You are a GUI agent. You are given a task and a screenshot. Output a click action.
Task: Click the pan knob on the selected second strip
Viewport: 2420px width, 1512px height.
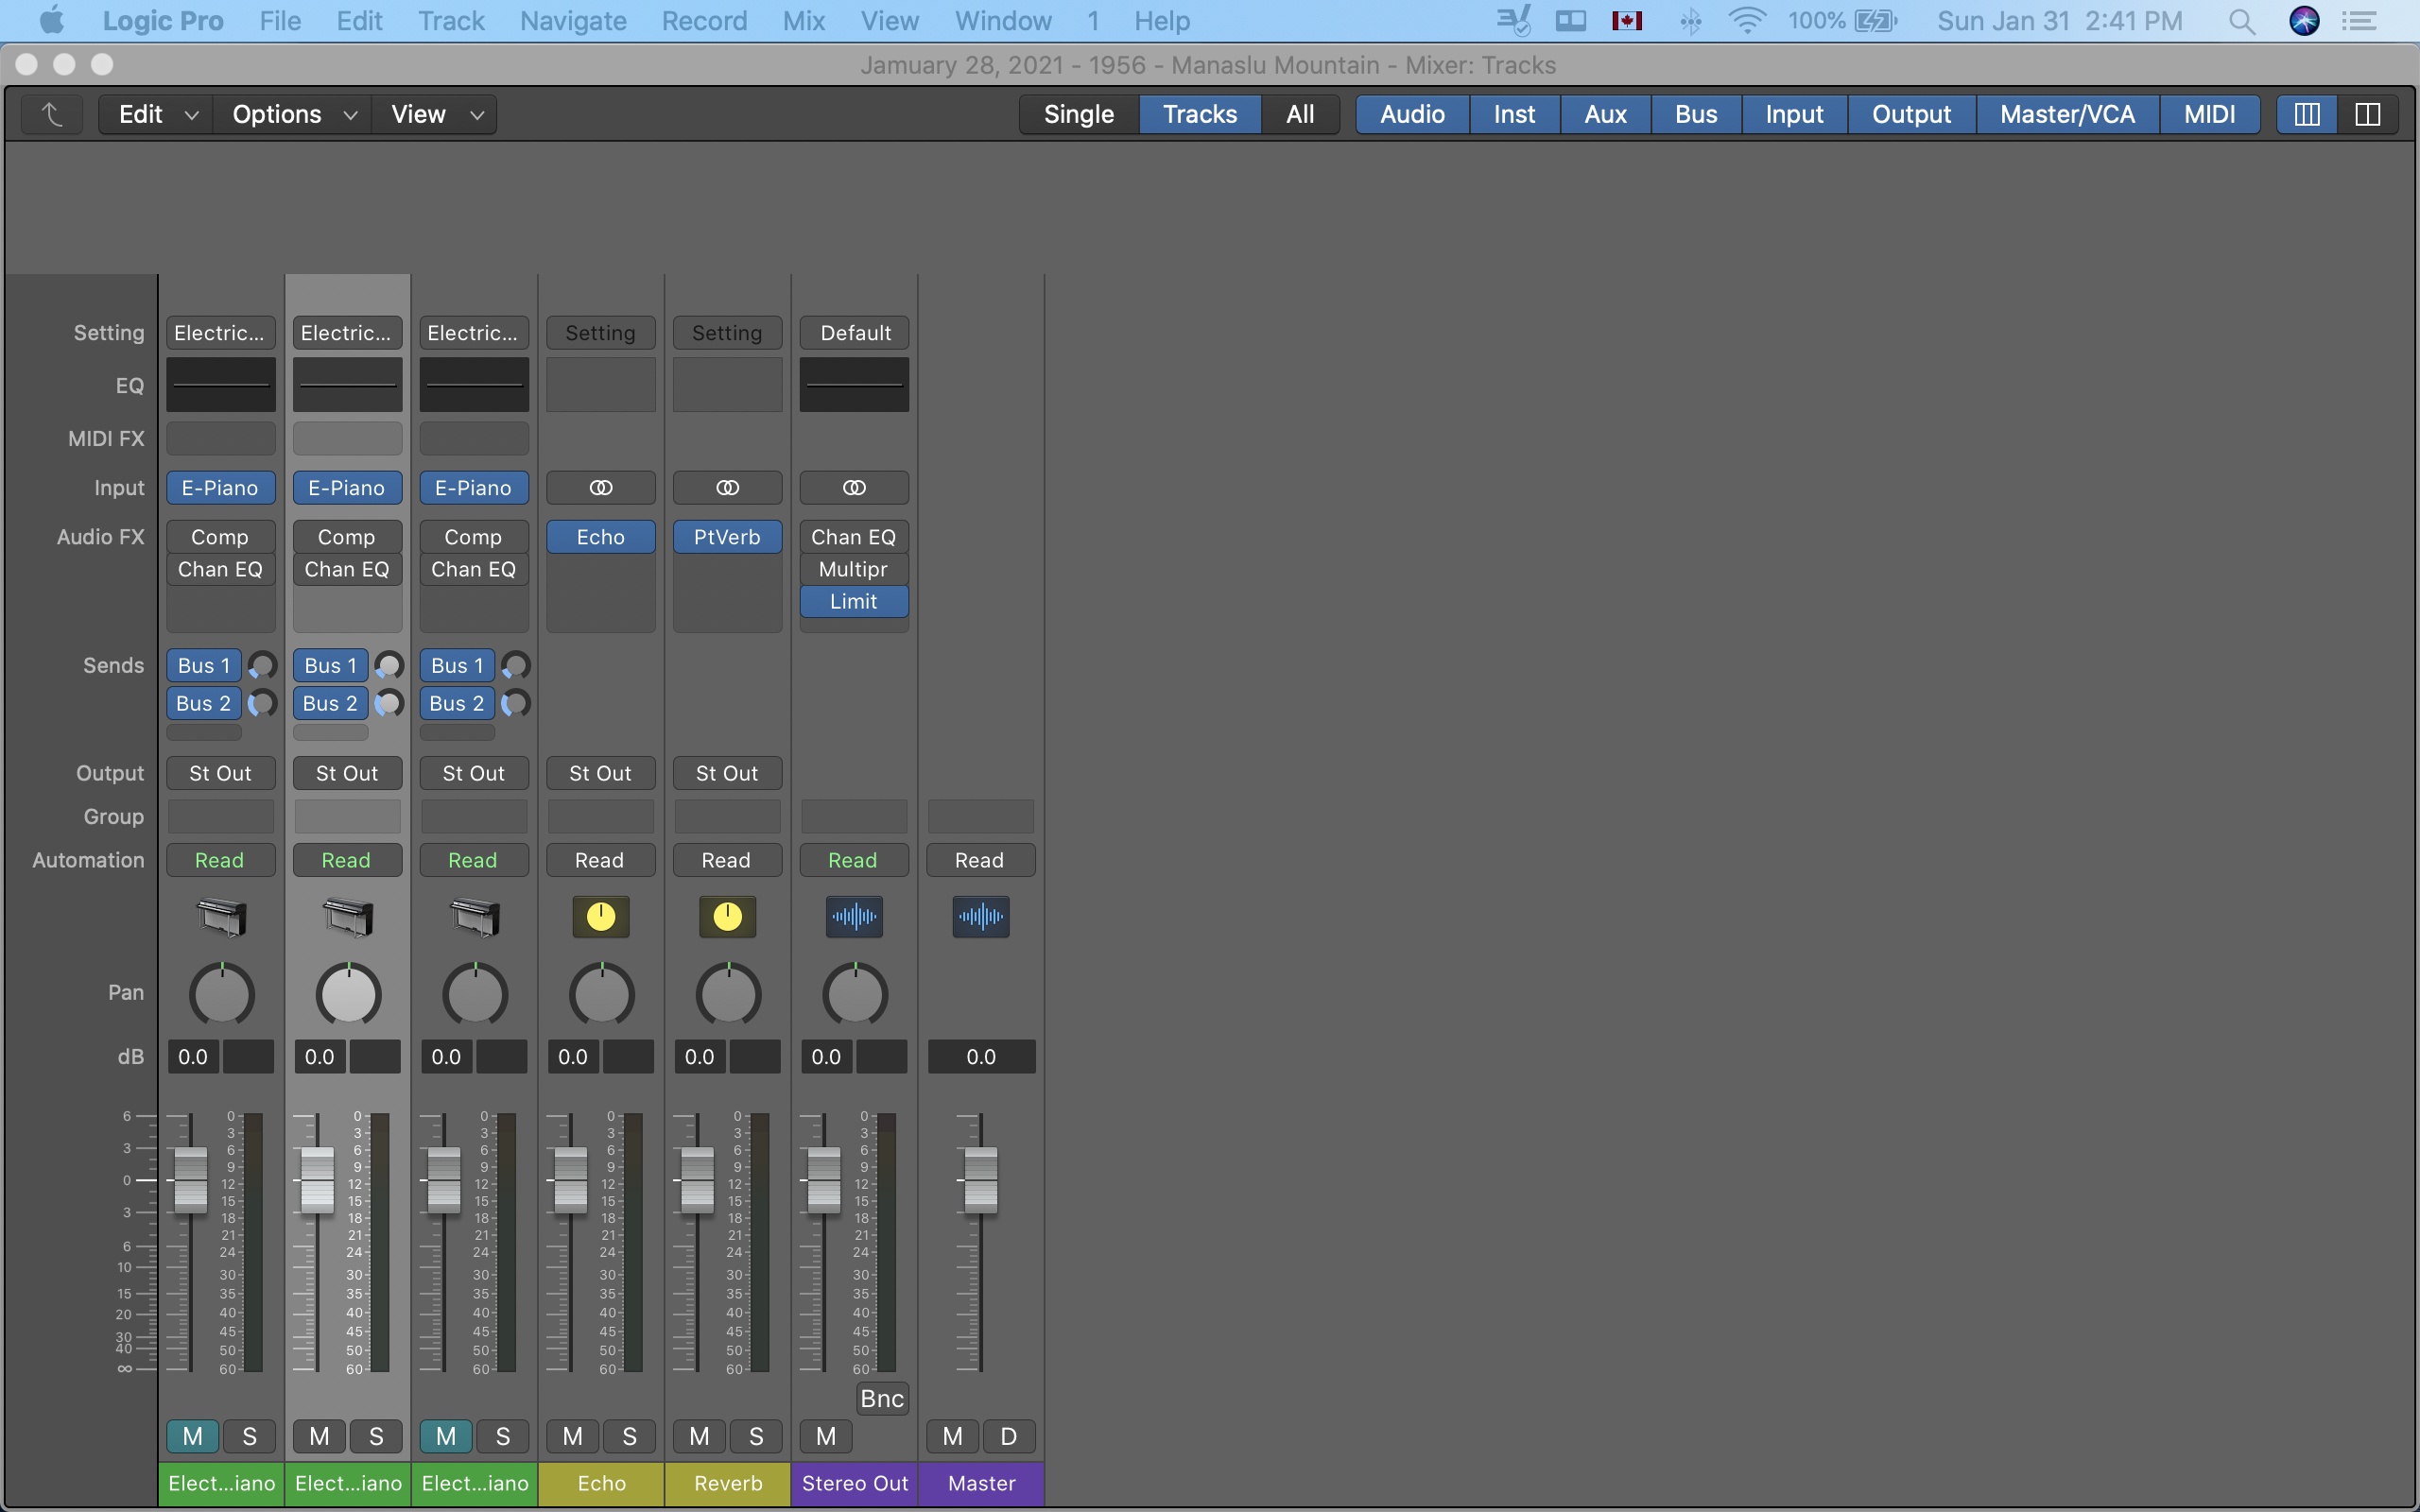(348, 995)
